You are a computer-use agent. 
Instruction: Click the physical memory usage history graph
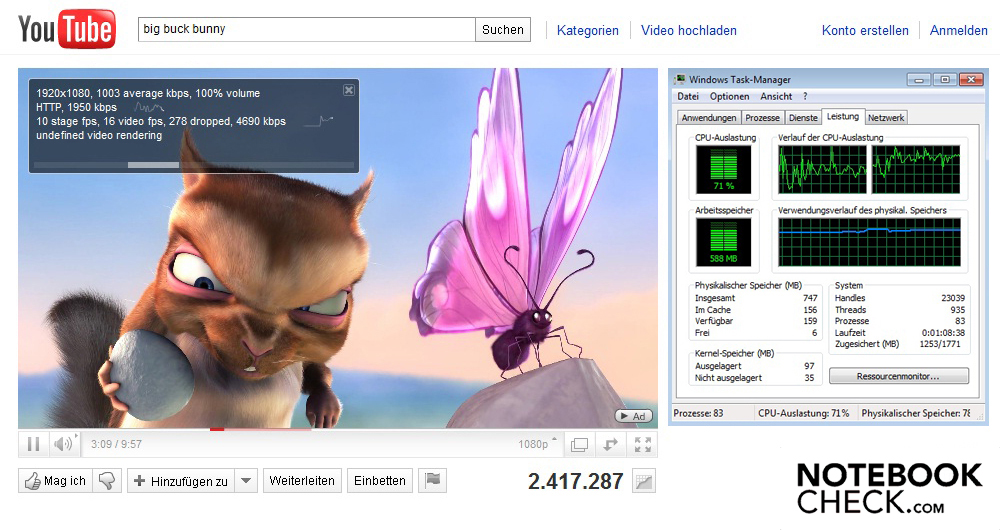(x=870, y=242)
